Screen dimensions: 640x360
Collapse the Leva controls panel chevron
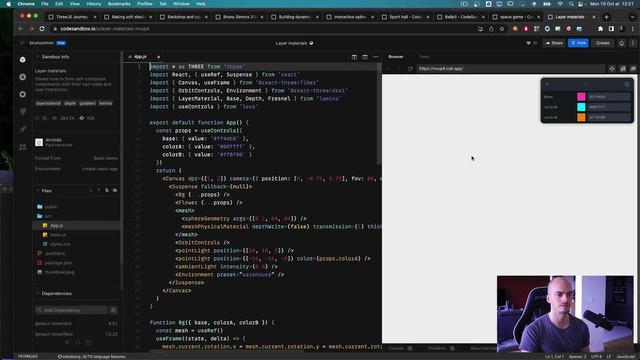tap(547, 84)
